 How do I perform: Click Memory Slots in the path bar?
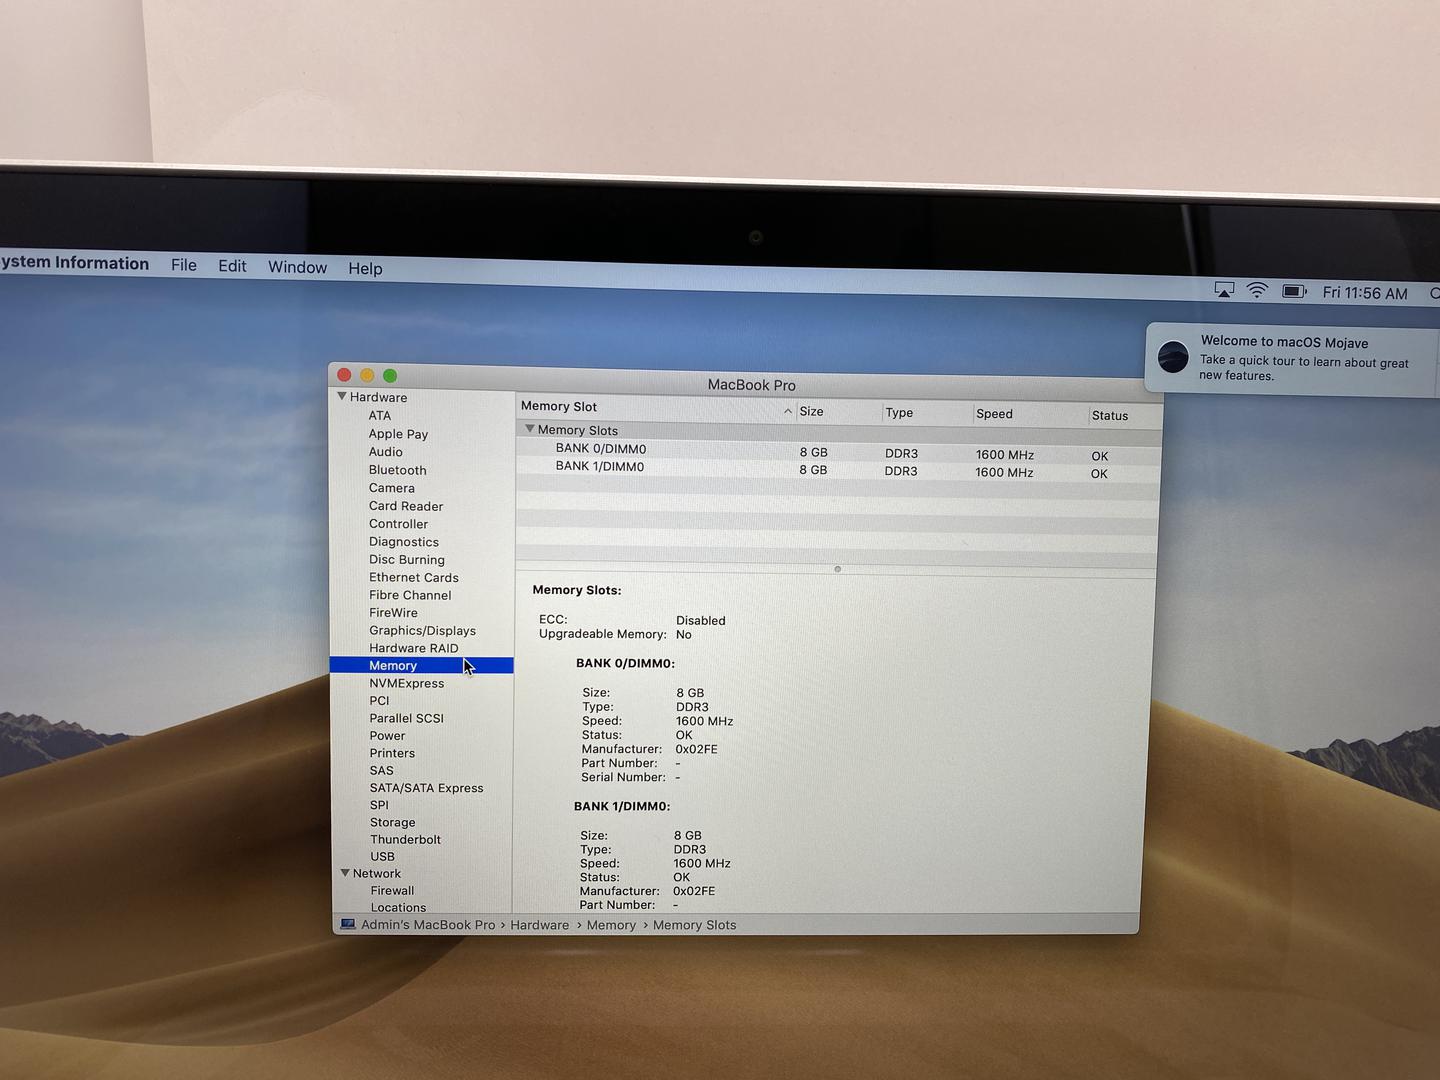(695, 925)
